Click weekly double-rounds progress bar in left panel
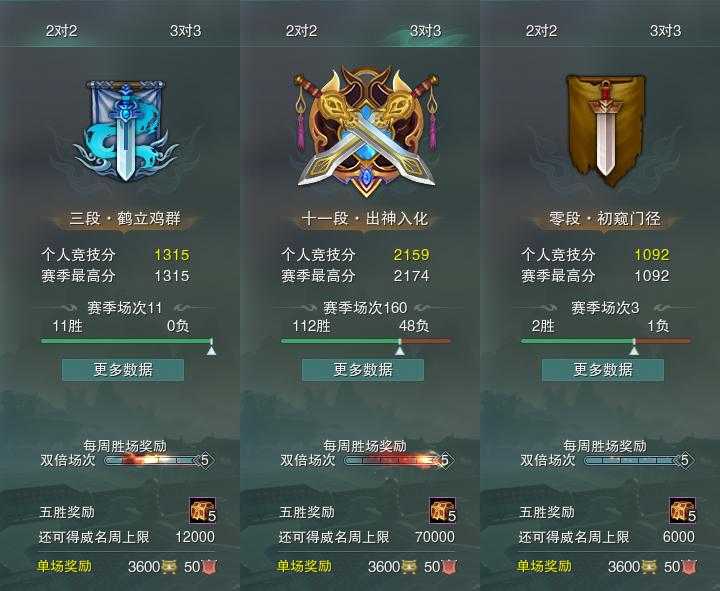720x591 pixels. pos(158,460)
